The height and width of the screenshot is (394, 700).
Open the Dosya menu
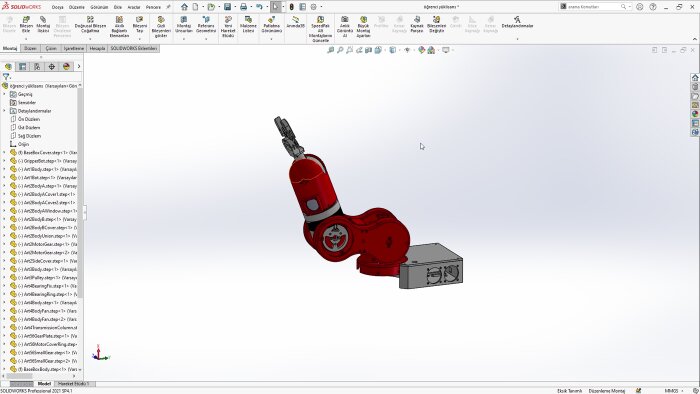click(57, 7)
